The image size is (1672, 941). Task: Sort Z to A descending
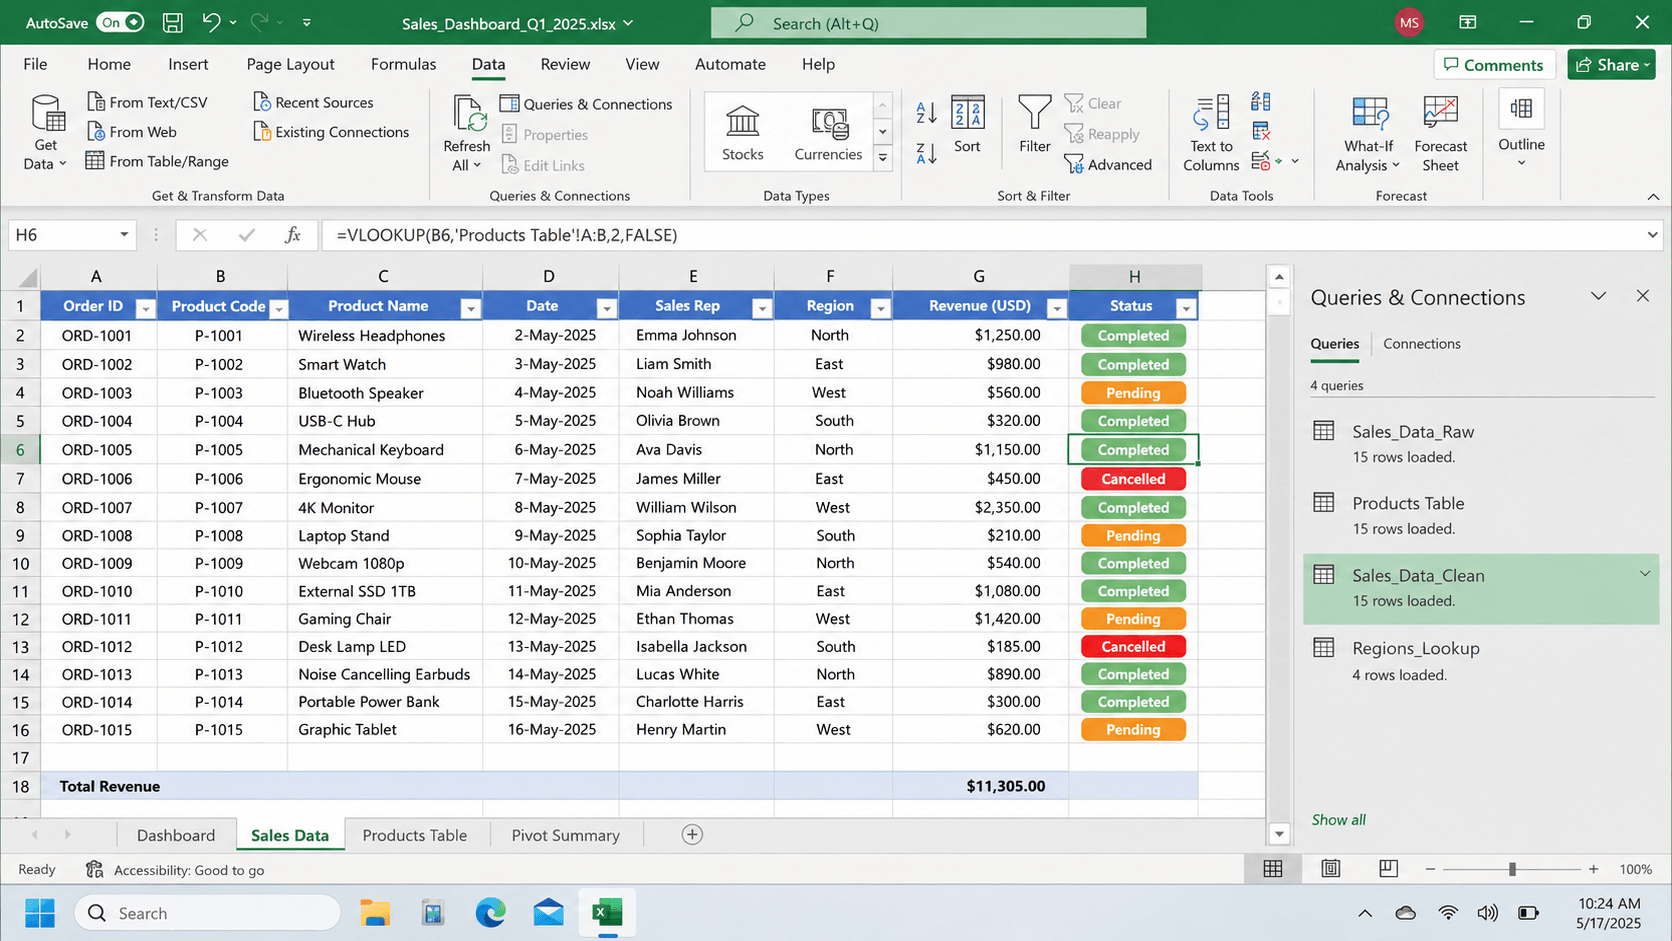point(926,153)
